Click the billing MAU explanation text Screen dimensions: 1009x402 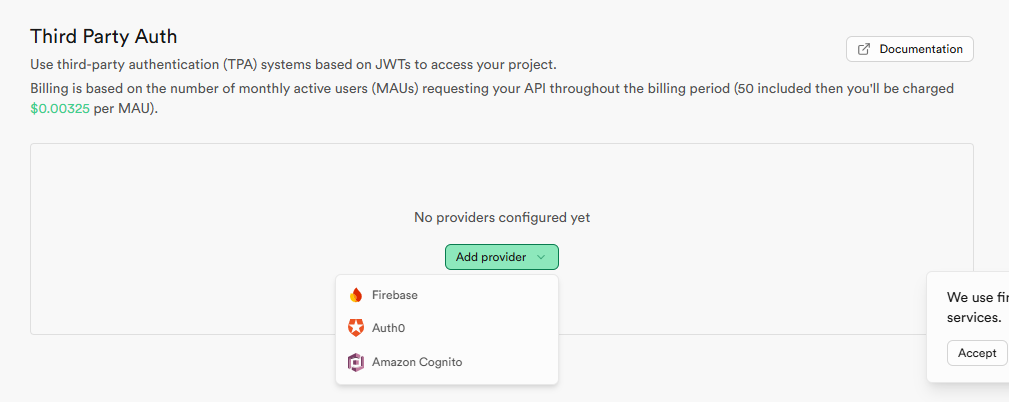(490, 89)
